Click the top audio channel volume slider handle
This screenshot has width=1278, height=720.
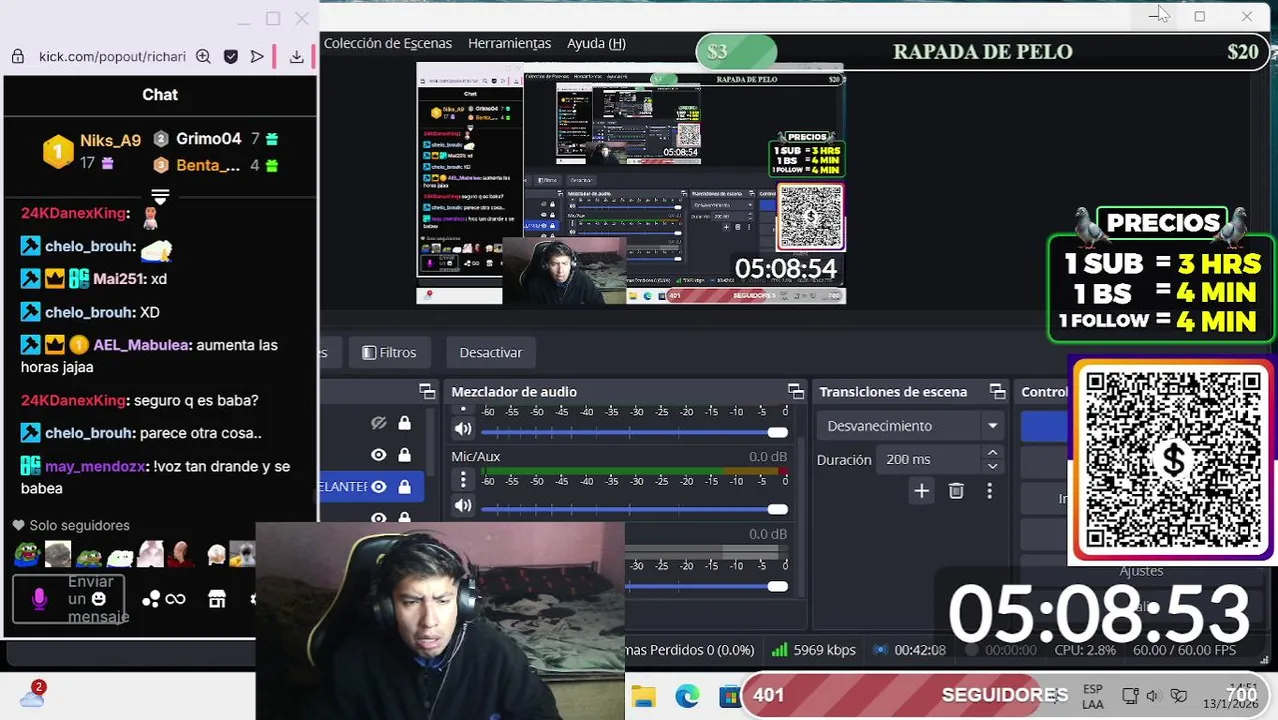click(777, 432)
